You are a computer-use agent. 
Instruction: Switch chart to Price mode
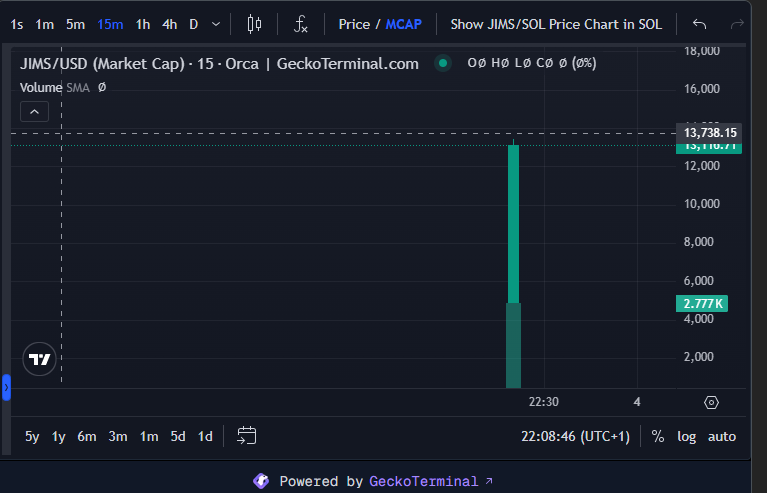354,24
